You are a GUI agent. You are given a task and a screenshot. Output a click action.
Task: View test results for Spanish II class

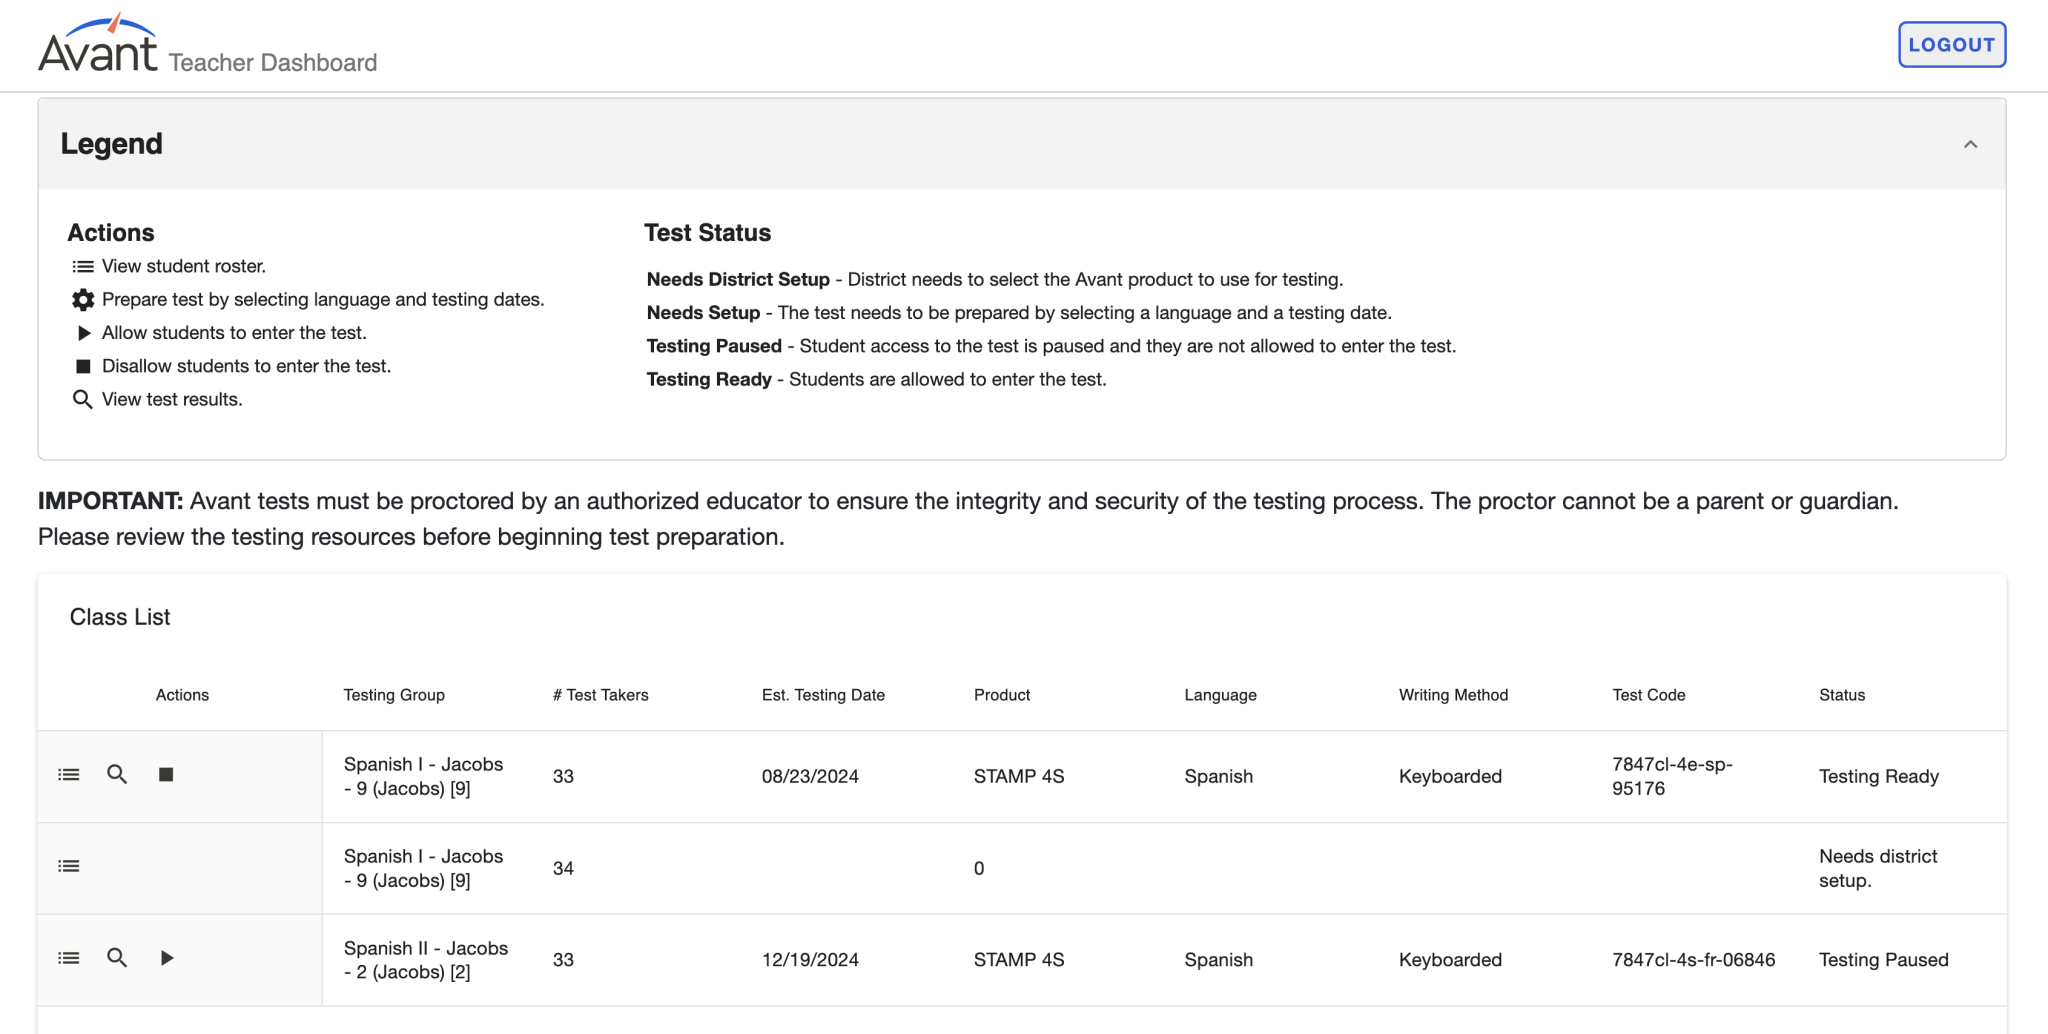coord(117,958)
